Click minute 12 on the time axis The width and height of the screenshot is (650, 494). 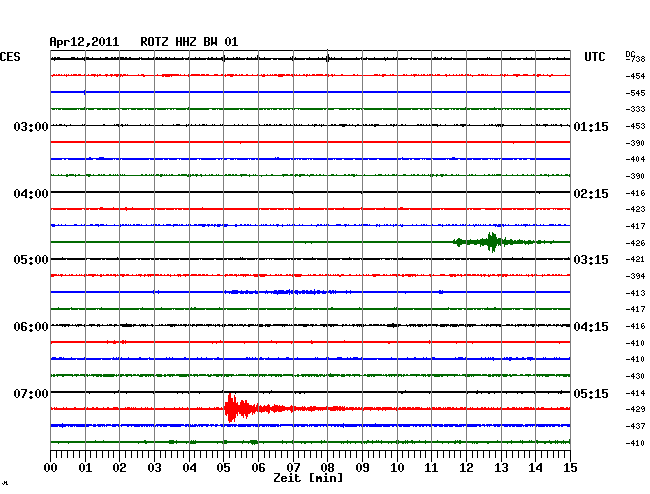point(466,467)
